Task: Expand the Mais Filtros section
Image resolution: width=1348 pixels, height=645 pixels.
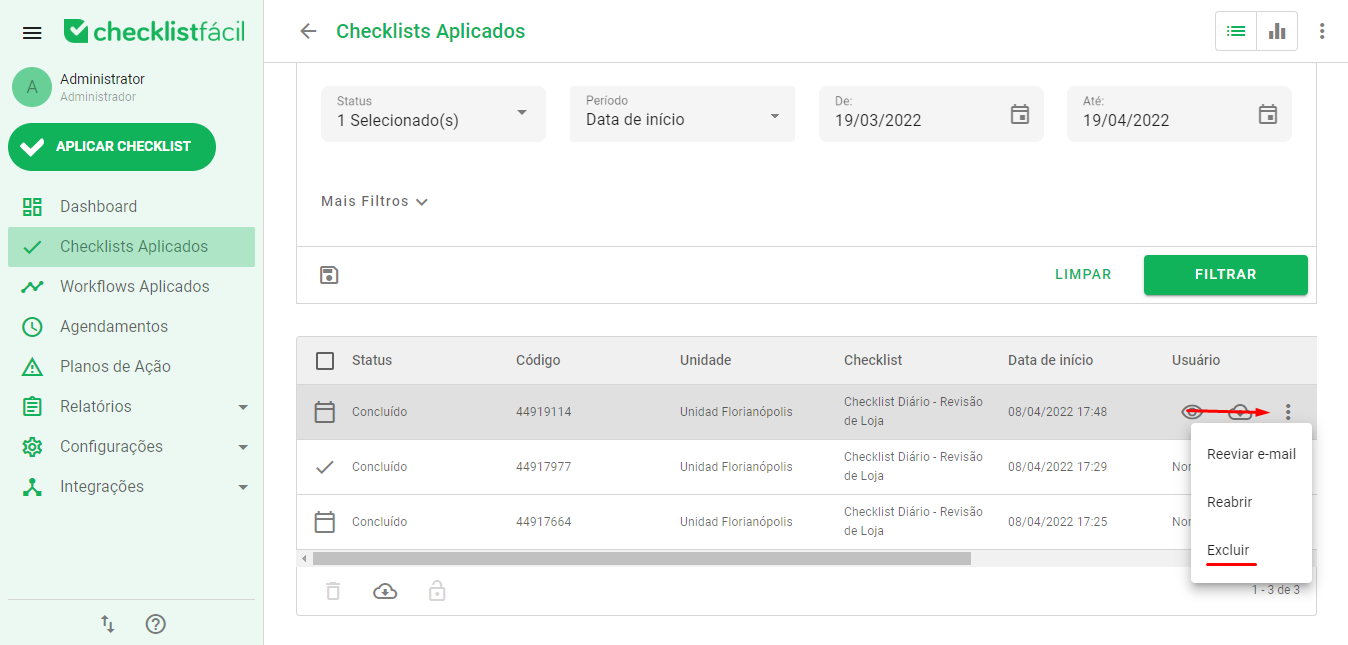Action: coord(374,200)
